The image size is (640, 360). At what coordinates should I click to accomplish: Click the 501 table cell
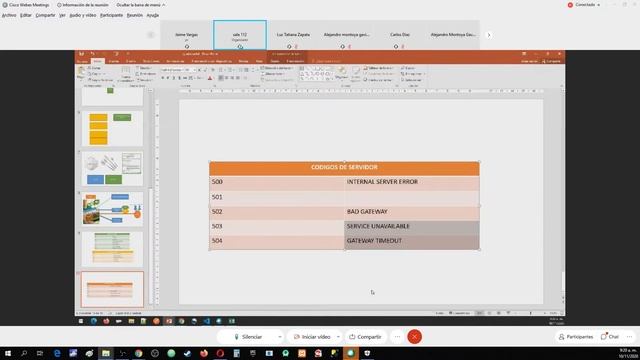pos(277,198)
